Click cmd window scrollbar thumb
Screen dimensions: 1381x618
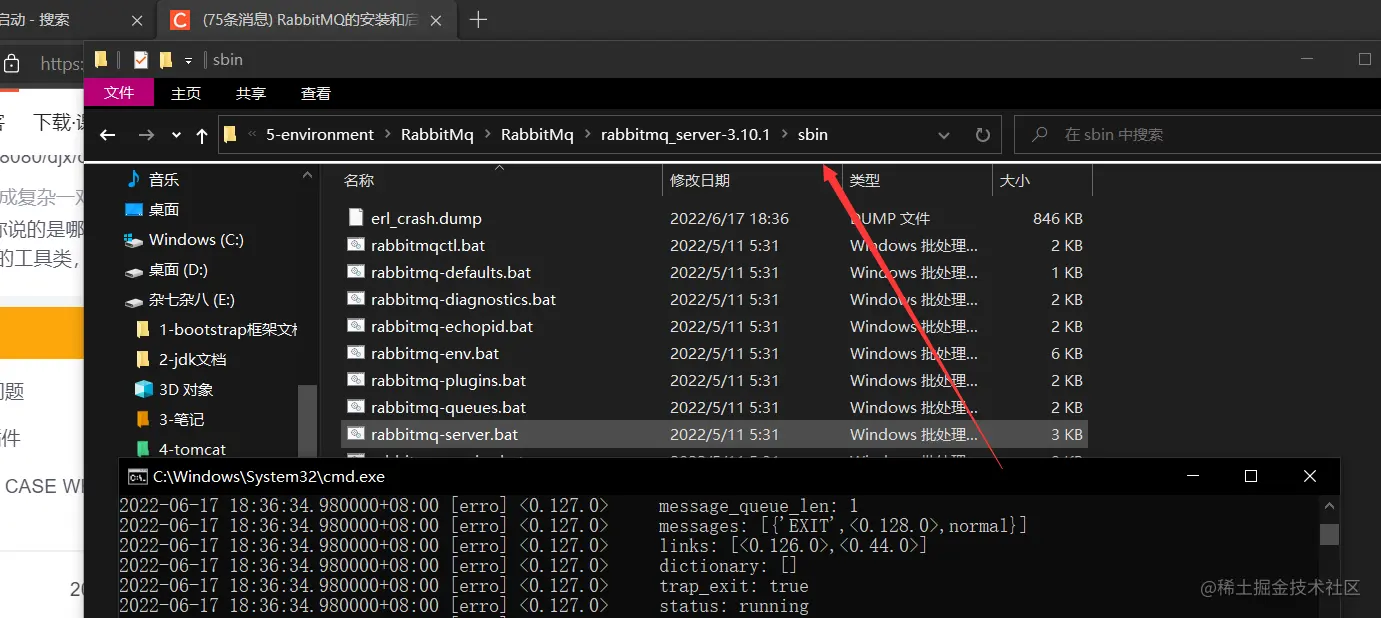pyautogui.click(x=1329, y=534)
